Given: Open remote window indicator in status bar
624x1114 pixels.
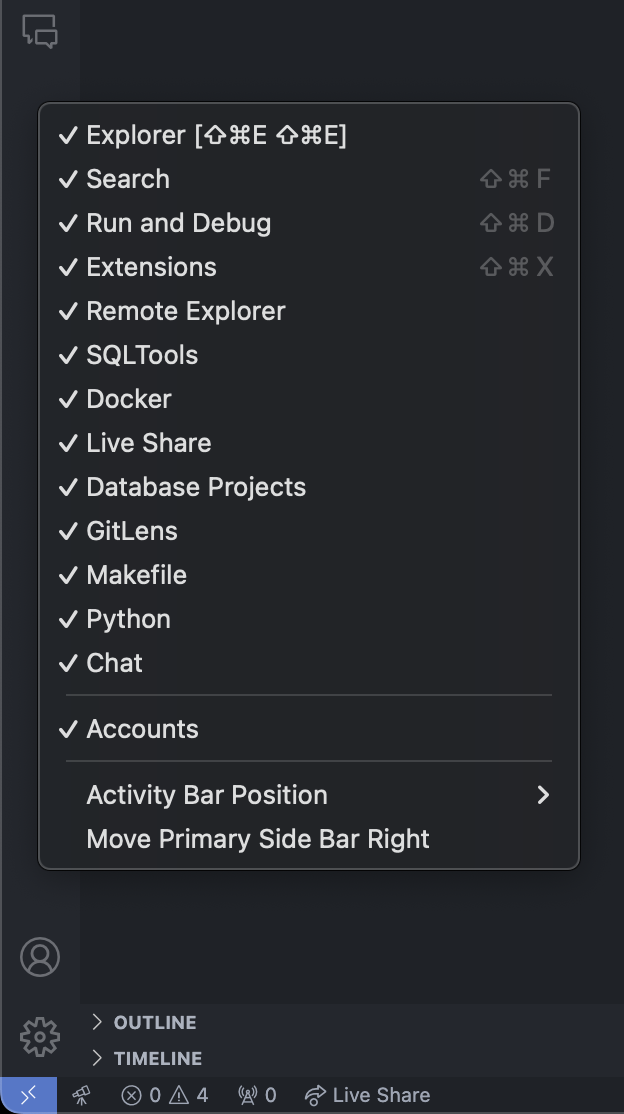Looking at the screenshot, I should (x=28, y=1095).
